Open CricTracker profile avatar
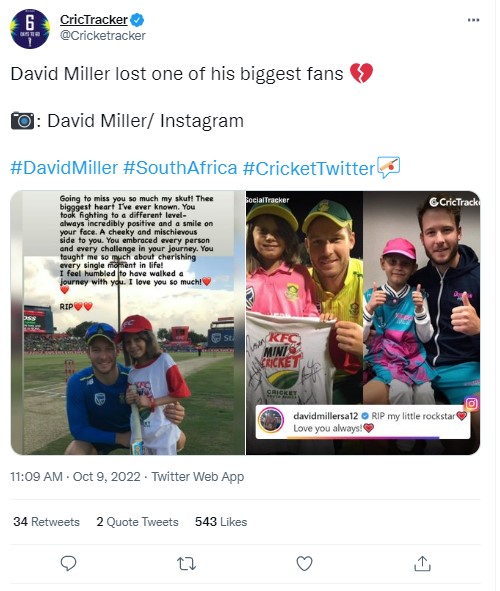This screenshot has width=500, height=591. (x=30, y=29)
